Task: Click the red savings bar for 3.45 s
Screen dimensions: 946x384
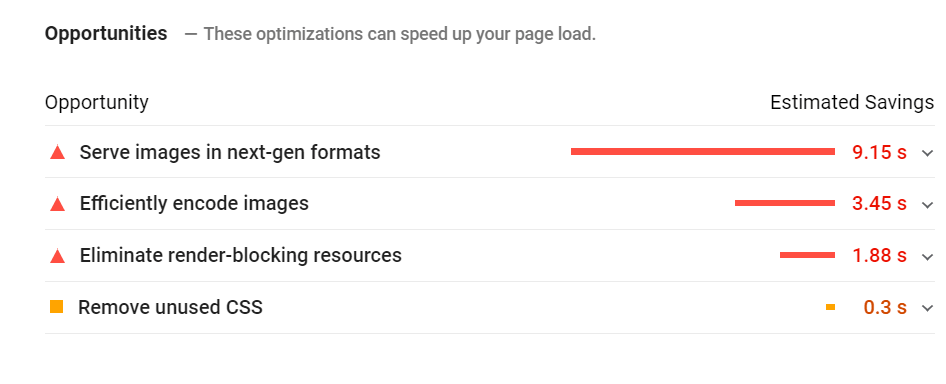Action: [785, 203]
